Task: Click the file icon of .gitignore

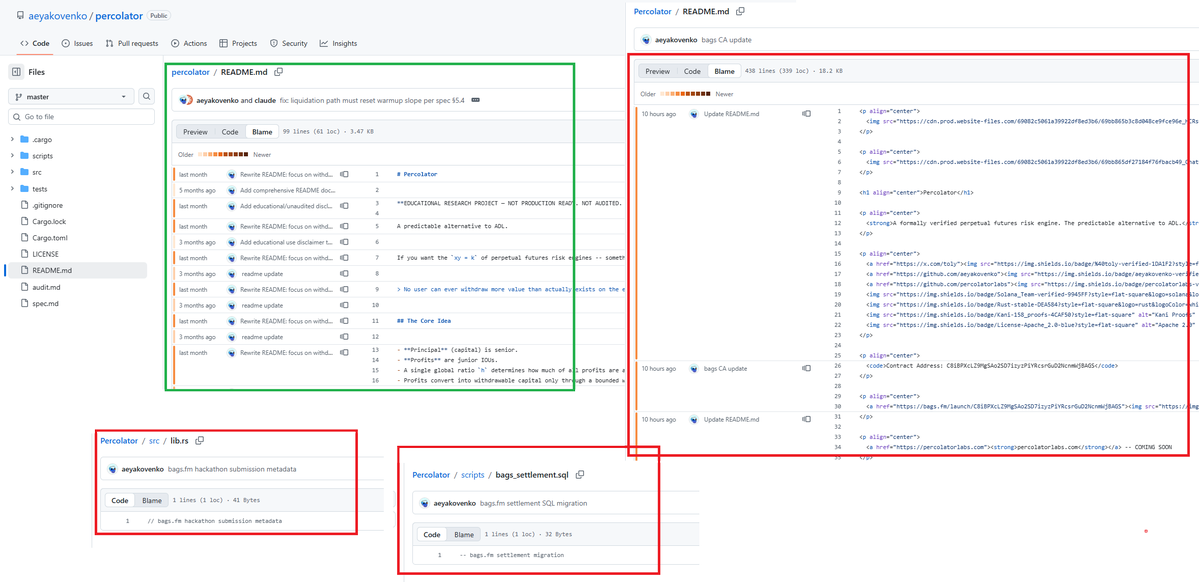Action: [x=25, y=205]
